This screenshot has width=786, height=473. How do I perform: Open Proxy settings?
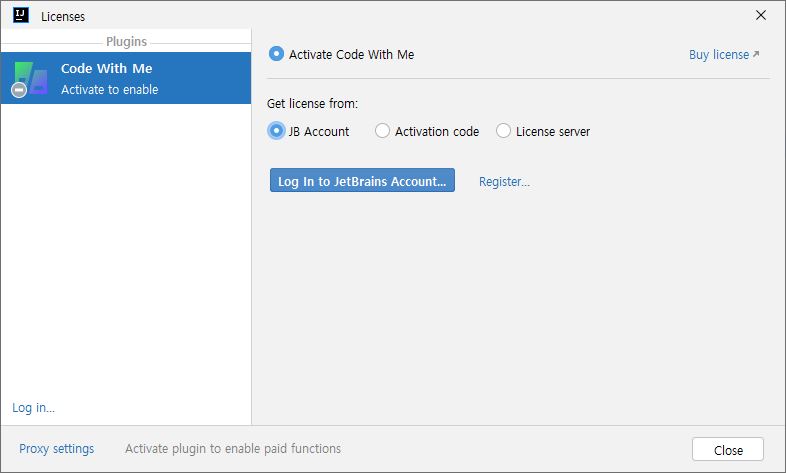pos(57,448)
